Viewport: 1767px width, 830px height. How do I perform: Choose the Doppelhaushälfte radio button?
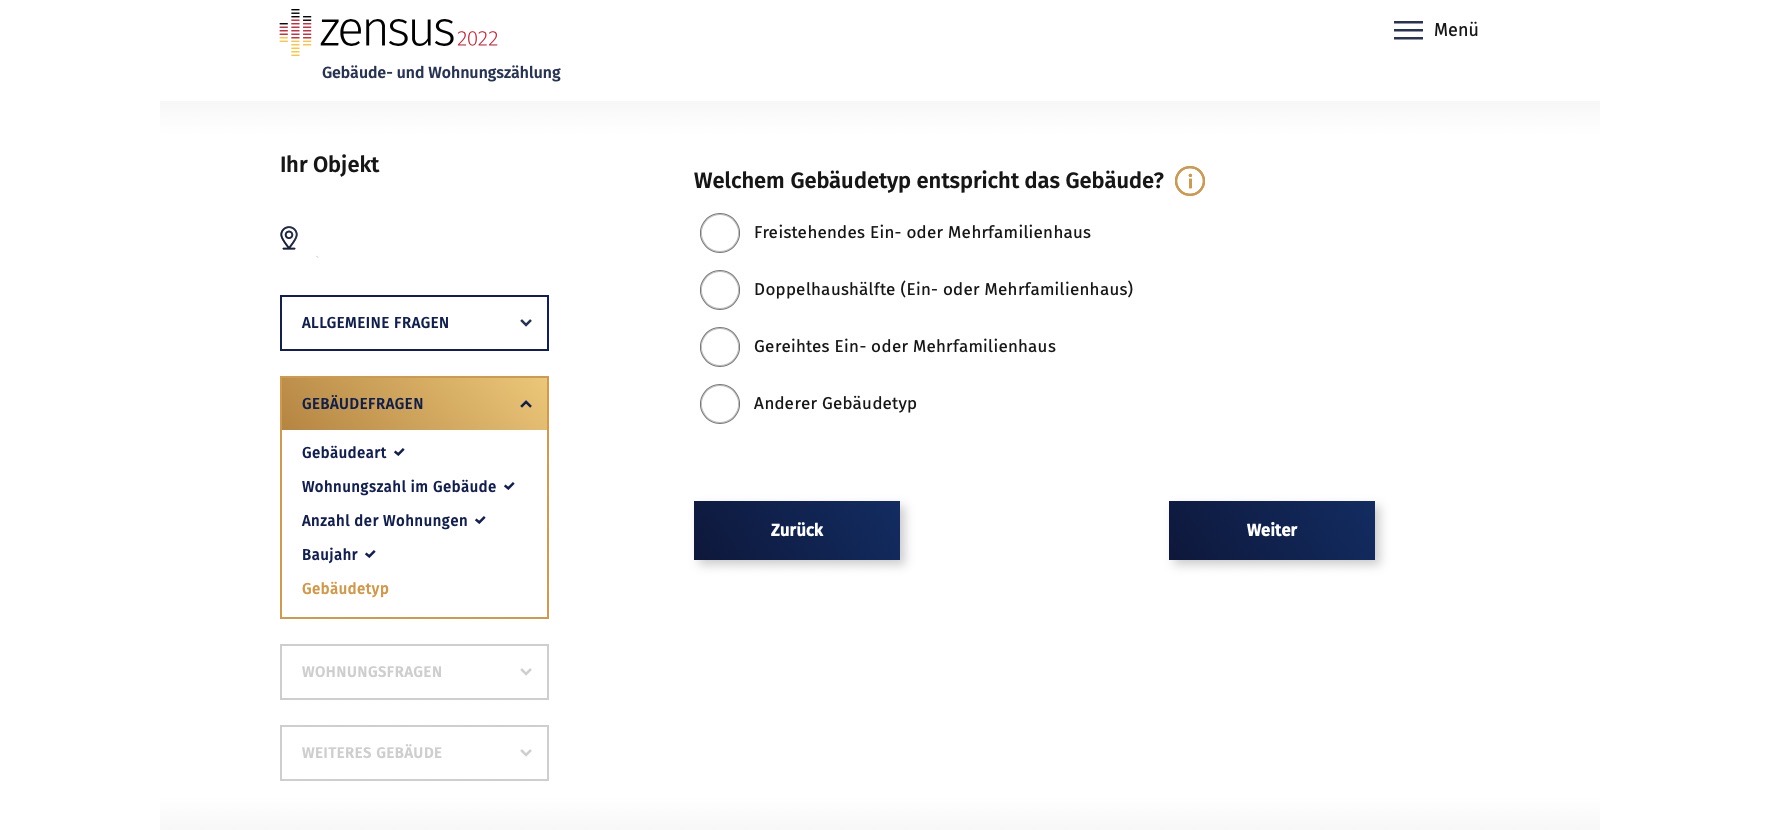[720, 290]
